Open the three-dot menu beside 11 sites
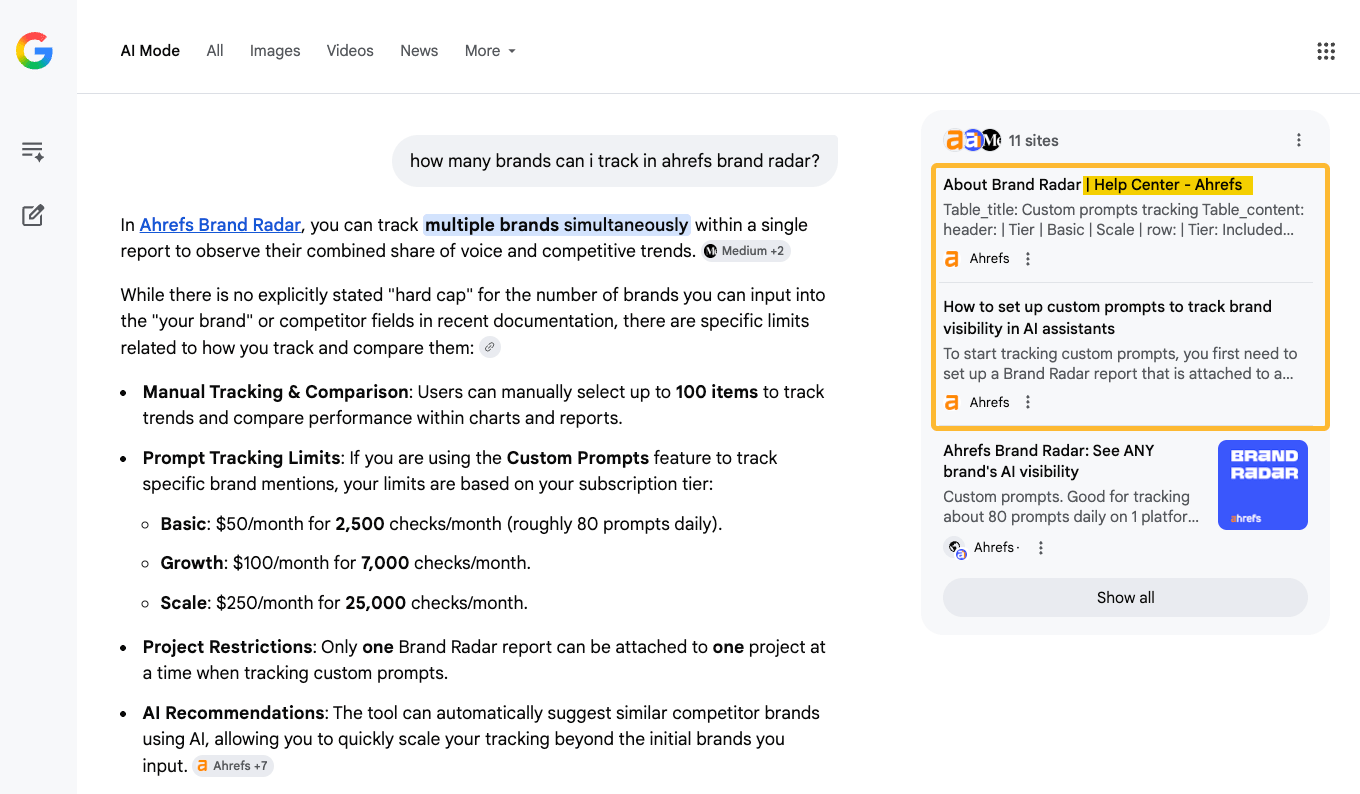The height and width of the screenshot is (794, 1360). click(x=1298, y=140)
